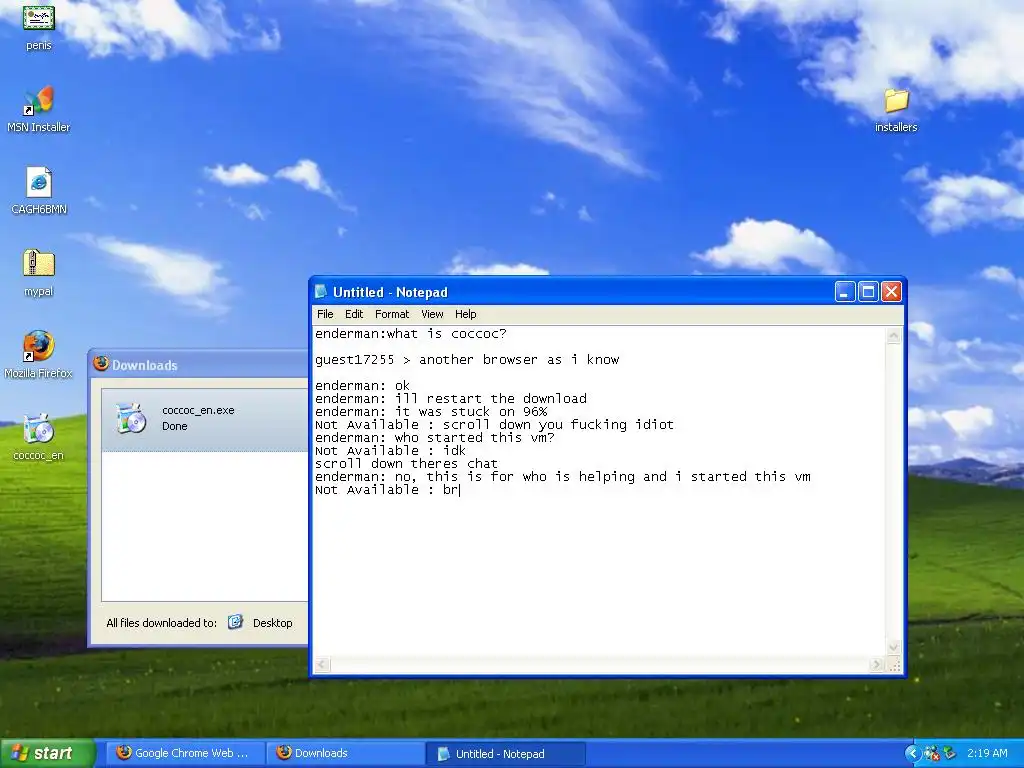Viewport: 1024px width, 768px height.
Task: Maximize the Notepad window
Action: (x=868, y=292)
